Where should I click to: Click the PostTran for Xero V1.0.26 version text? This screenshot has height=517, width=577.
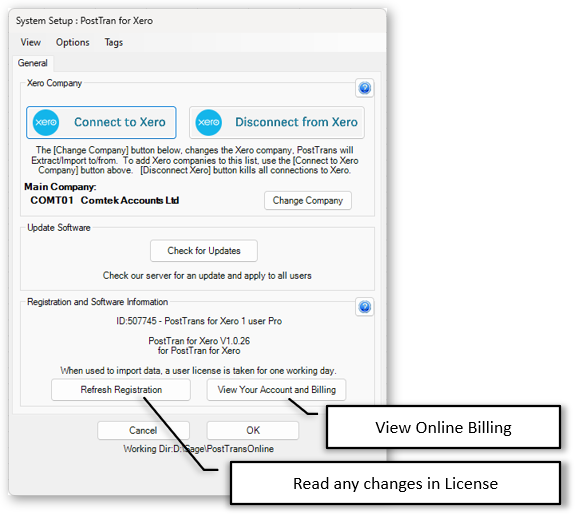199,341
